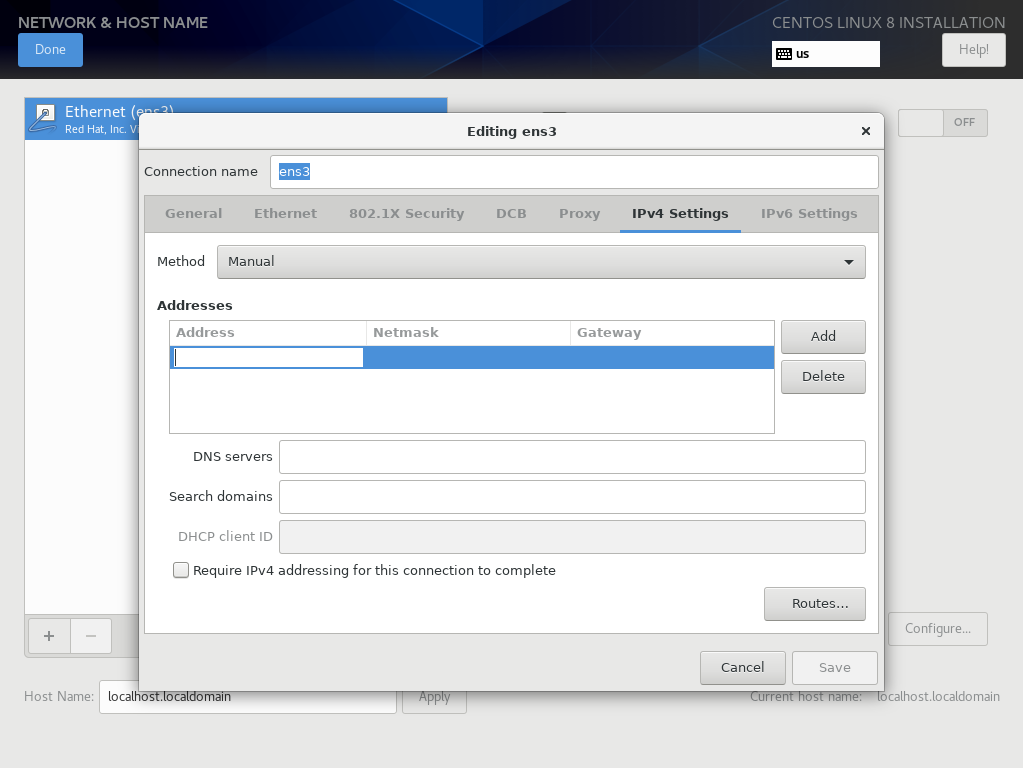Screen dimensions: 1023x768
Task: Switch to the Ethernet tab
Action: coord(285,213)
